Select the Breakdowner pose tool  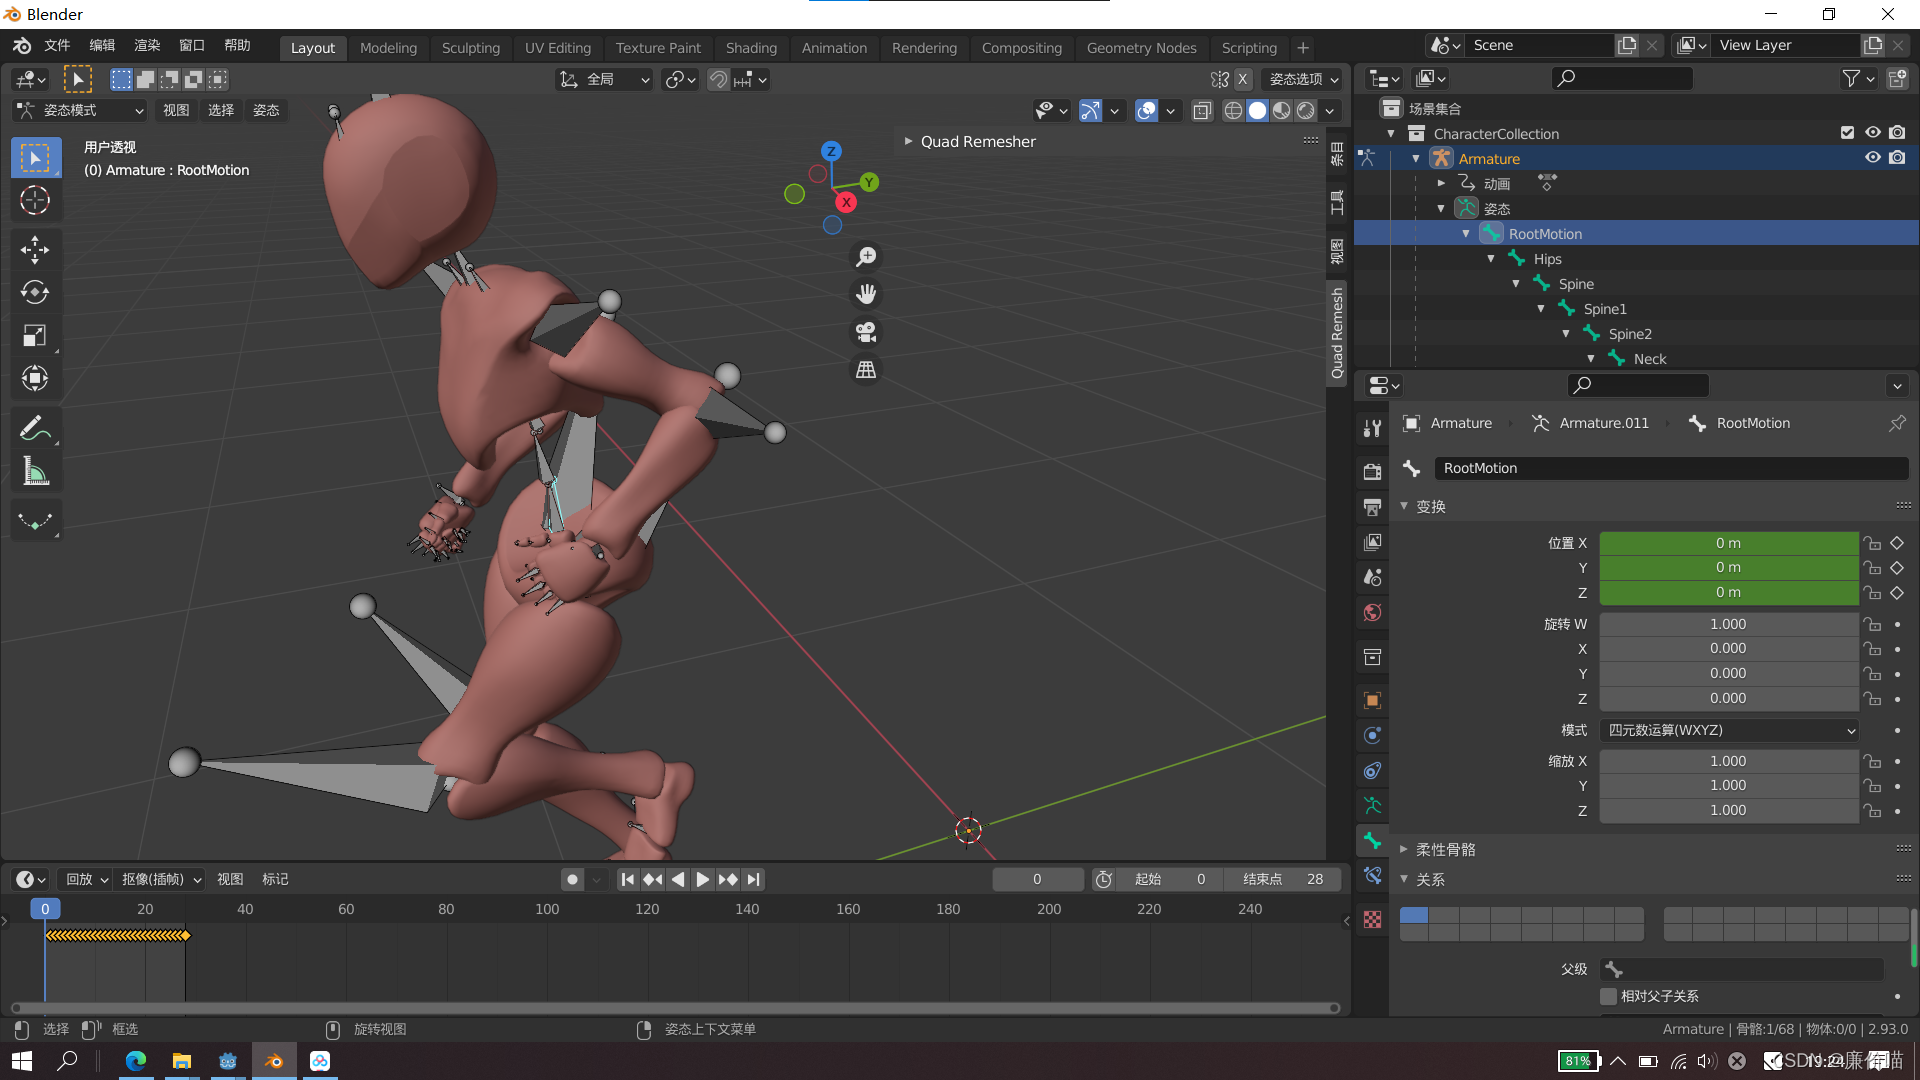(x=36, y=520)
